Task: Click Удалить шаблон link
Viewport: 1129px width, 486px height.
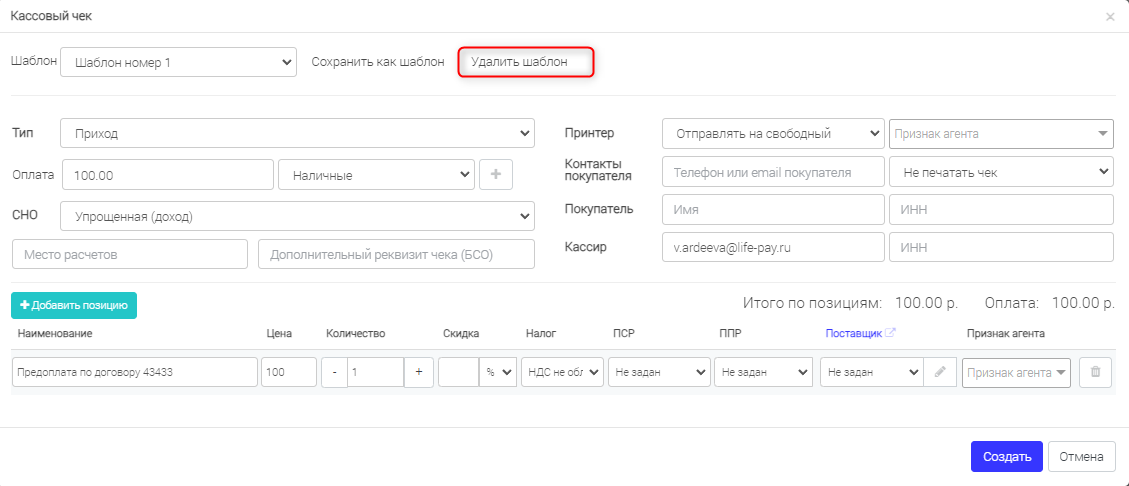Action: pyautogui.click(x=519, y=62)
